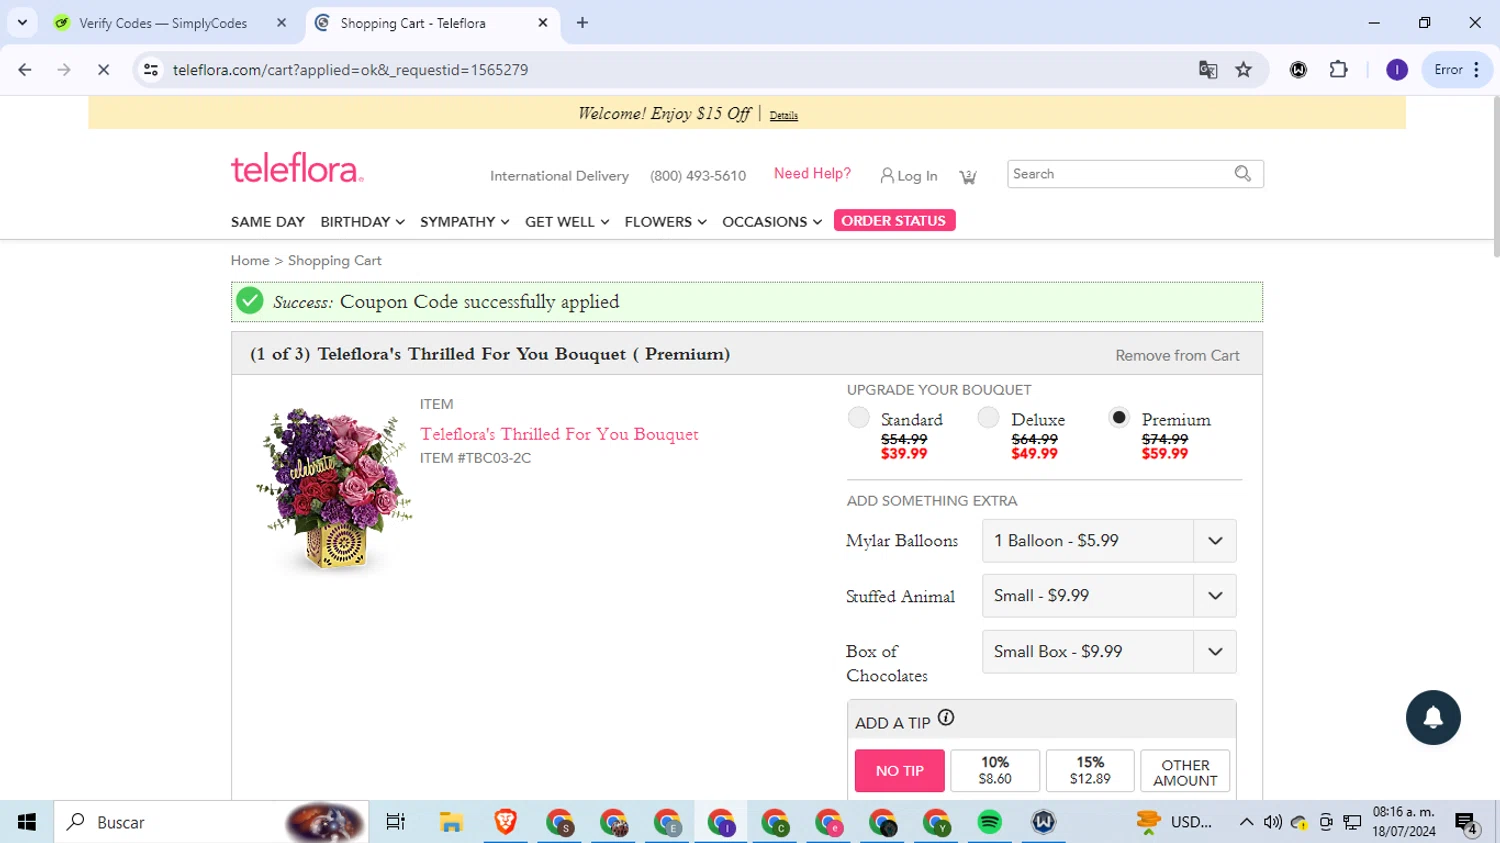Click the page vertical scrollbar
This screenshot has width=1500, height=843.
pos(1495,178)
